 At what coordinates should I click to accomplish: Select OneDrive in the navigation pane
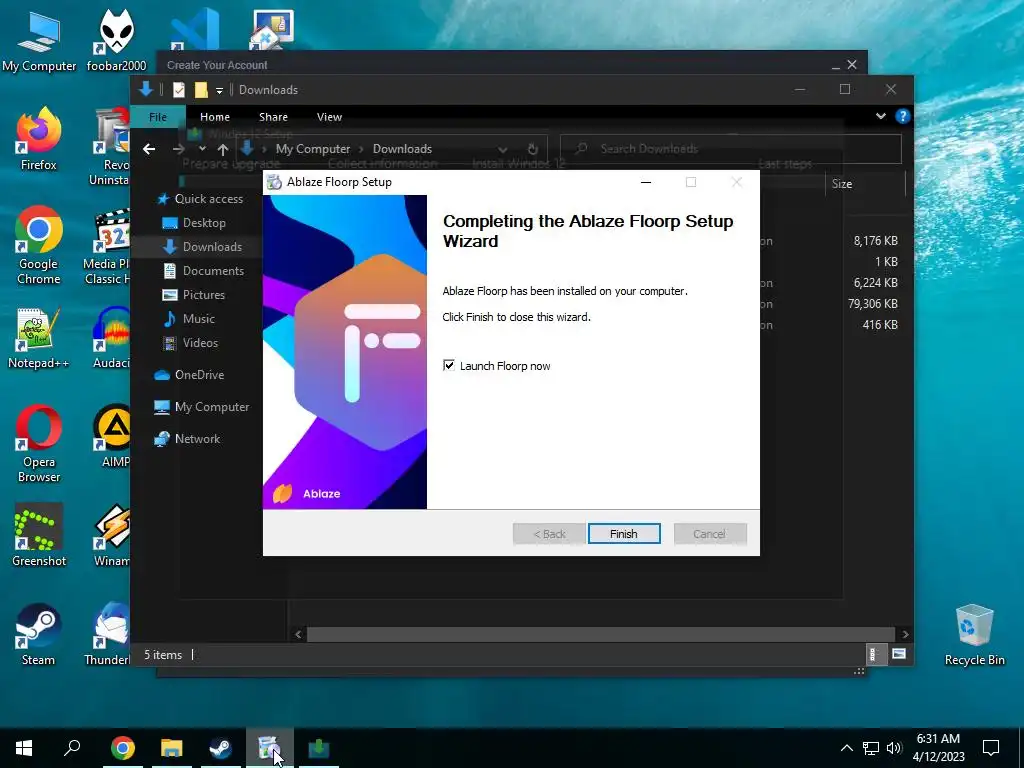[189, 375]
